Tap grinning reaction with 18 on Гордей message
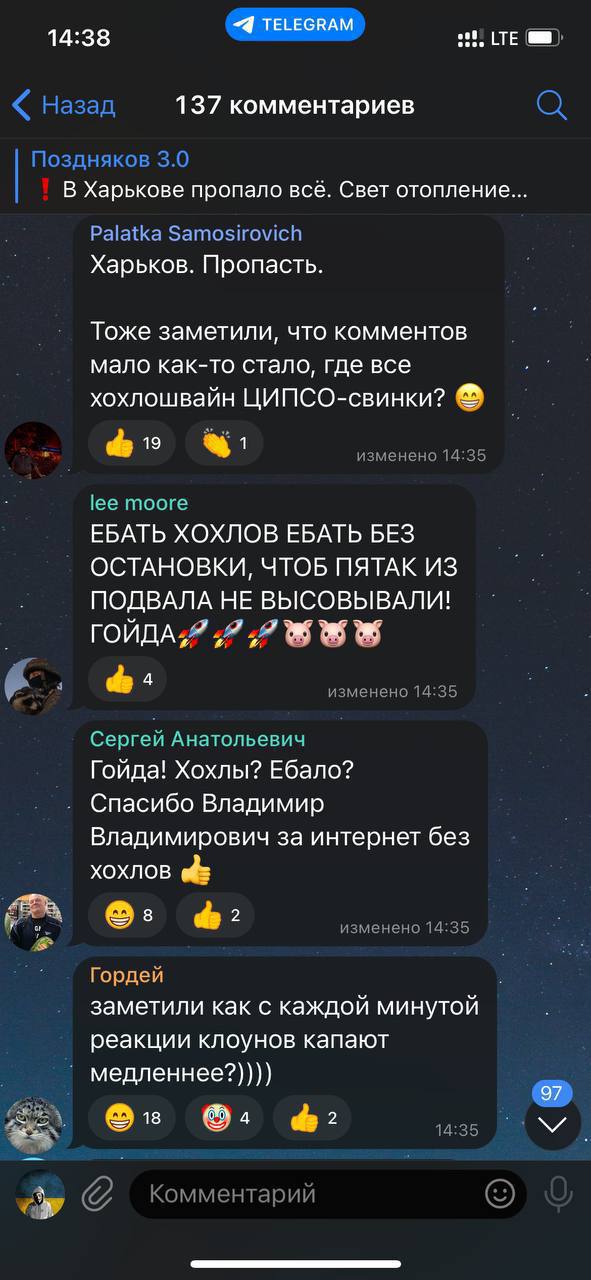The width and height of the screenshot is (591, 1280). click(x=133, y=1117)
